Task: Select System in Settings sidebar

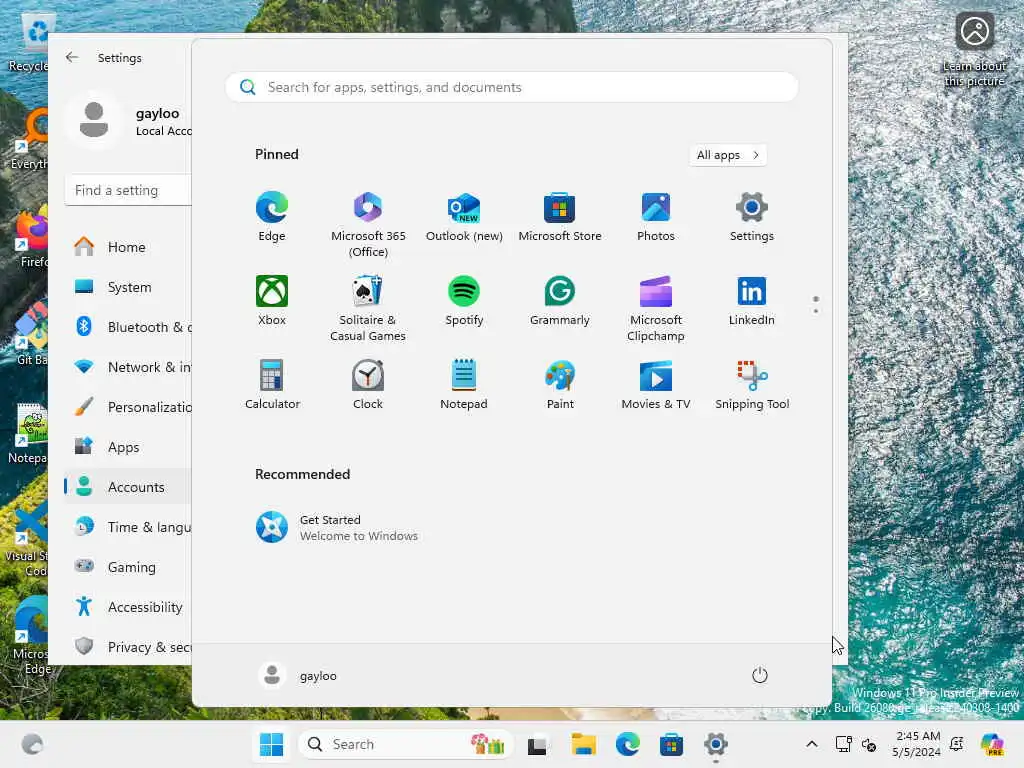Action: [x=128, y=287]
